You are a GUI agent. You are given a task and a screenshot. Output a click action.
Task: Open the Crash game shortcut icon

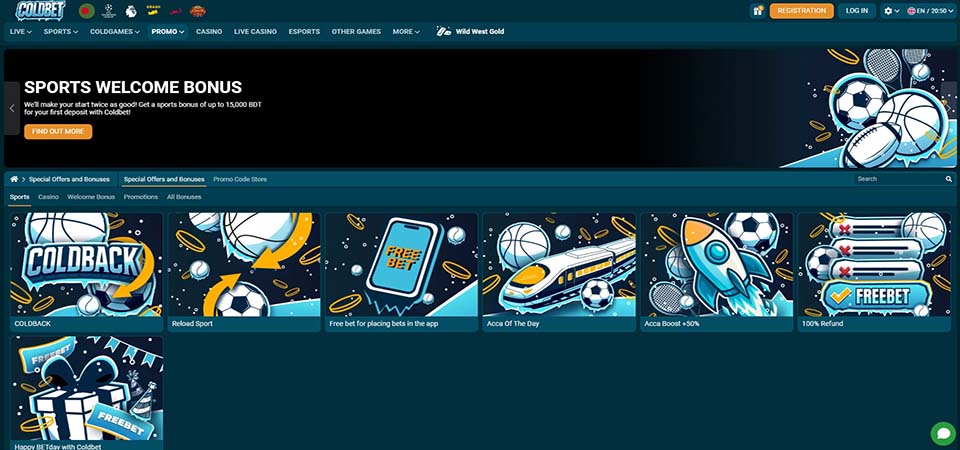click(153, 10)
